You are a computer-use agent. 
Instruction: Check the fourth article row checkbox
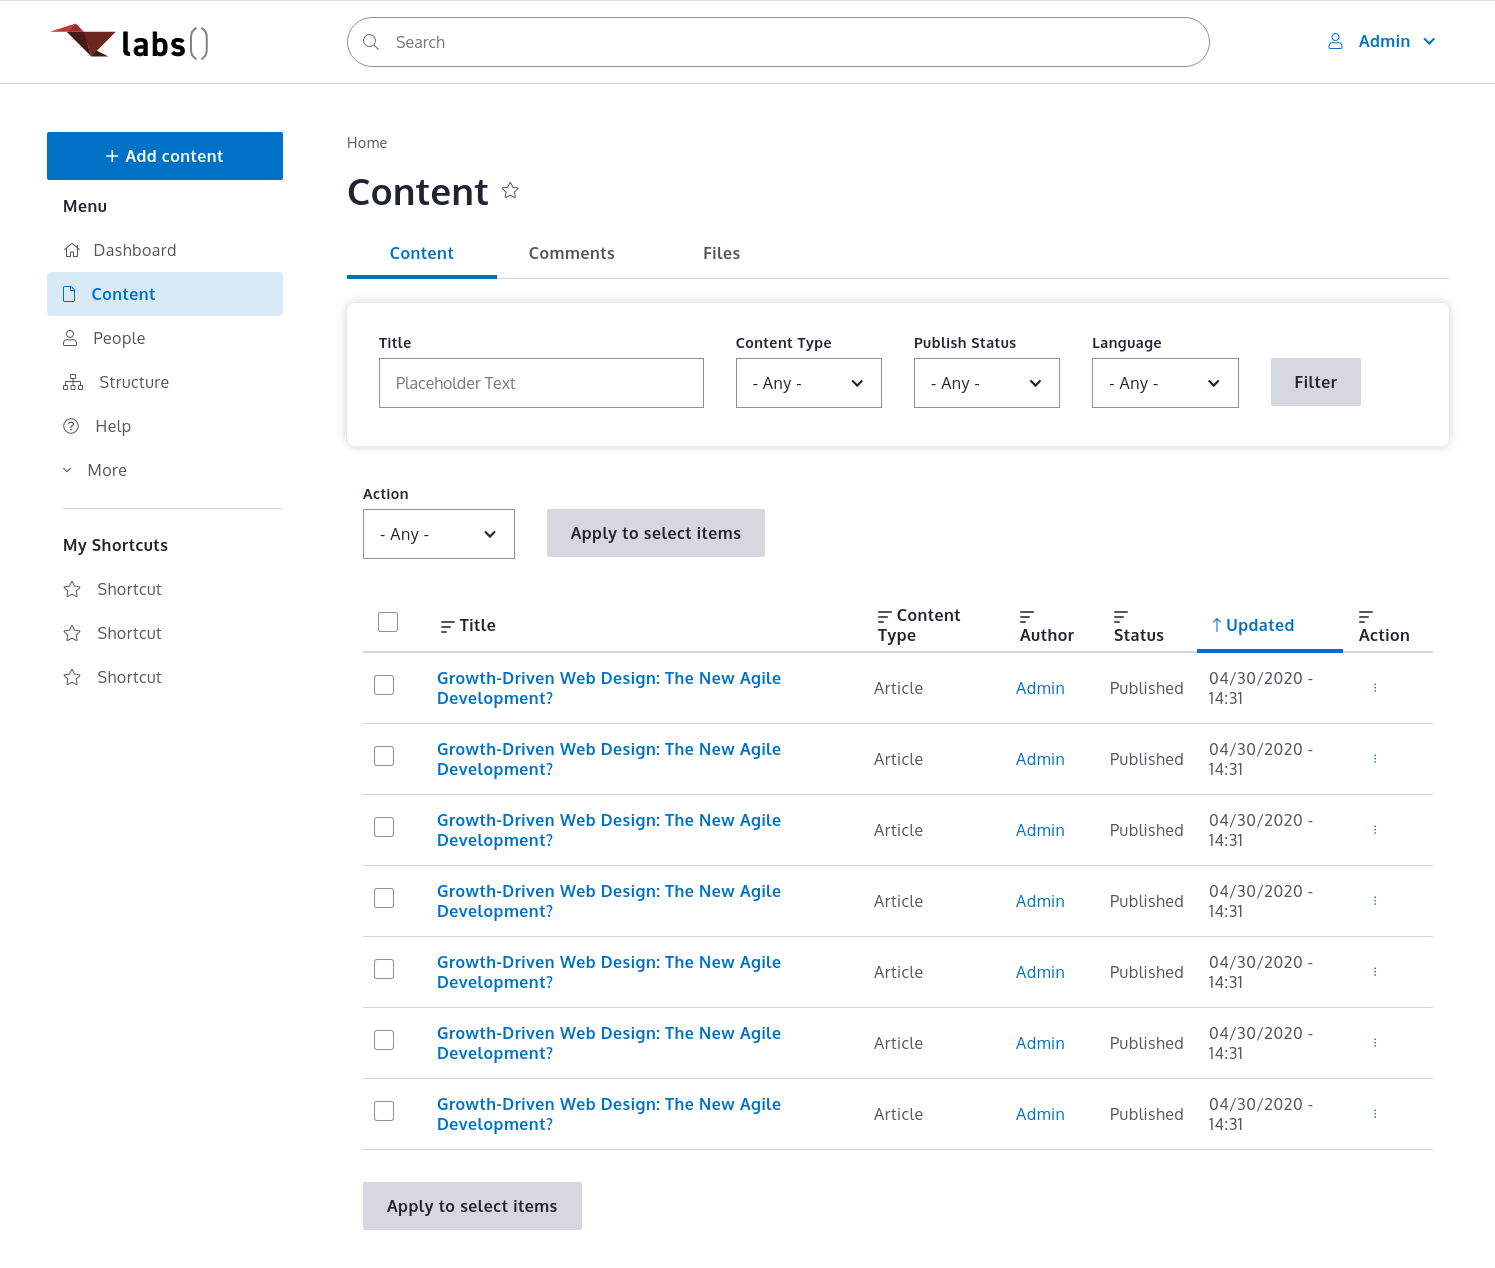click(x=384, y=898)
